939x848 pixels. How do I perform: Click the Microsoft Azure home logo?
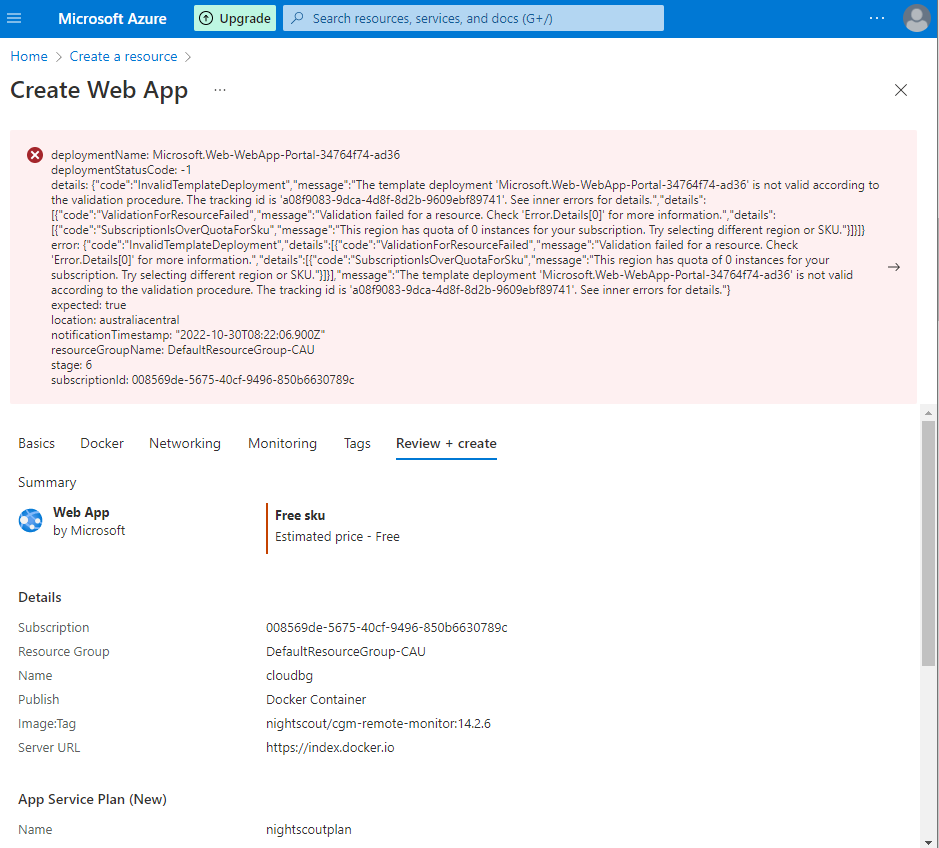click(112, 17)
